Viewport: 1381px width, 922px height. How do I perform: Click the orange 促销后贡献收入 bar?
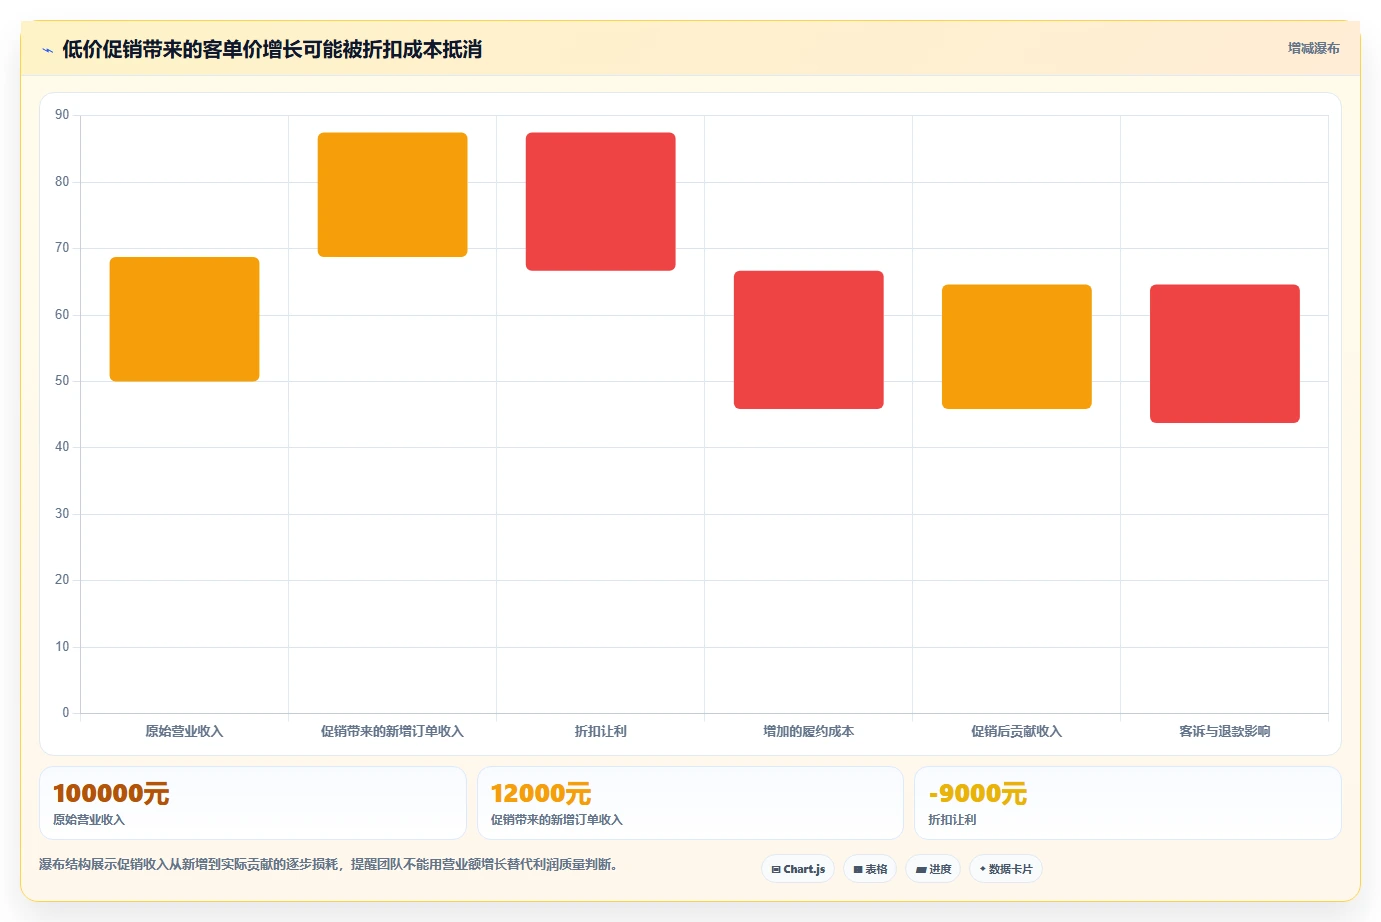[1016, 347]
